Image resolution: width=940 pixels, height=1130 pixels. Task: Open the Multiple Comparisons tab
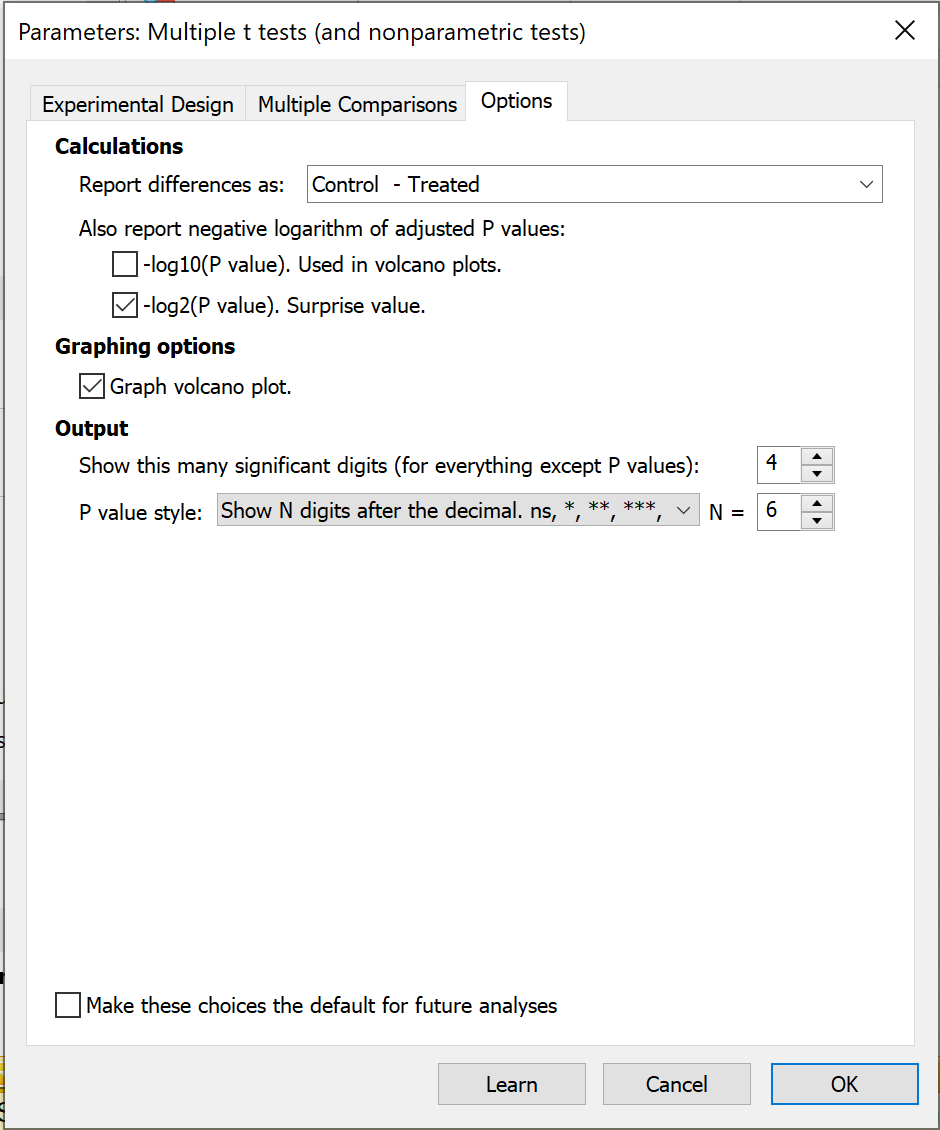[357, 104]
